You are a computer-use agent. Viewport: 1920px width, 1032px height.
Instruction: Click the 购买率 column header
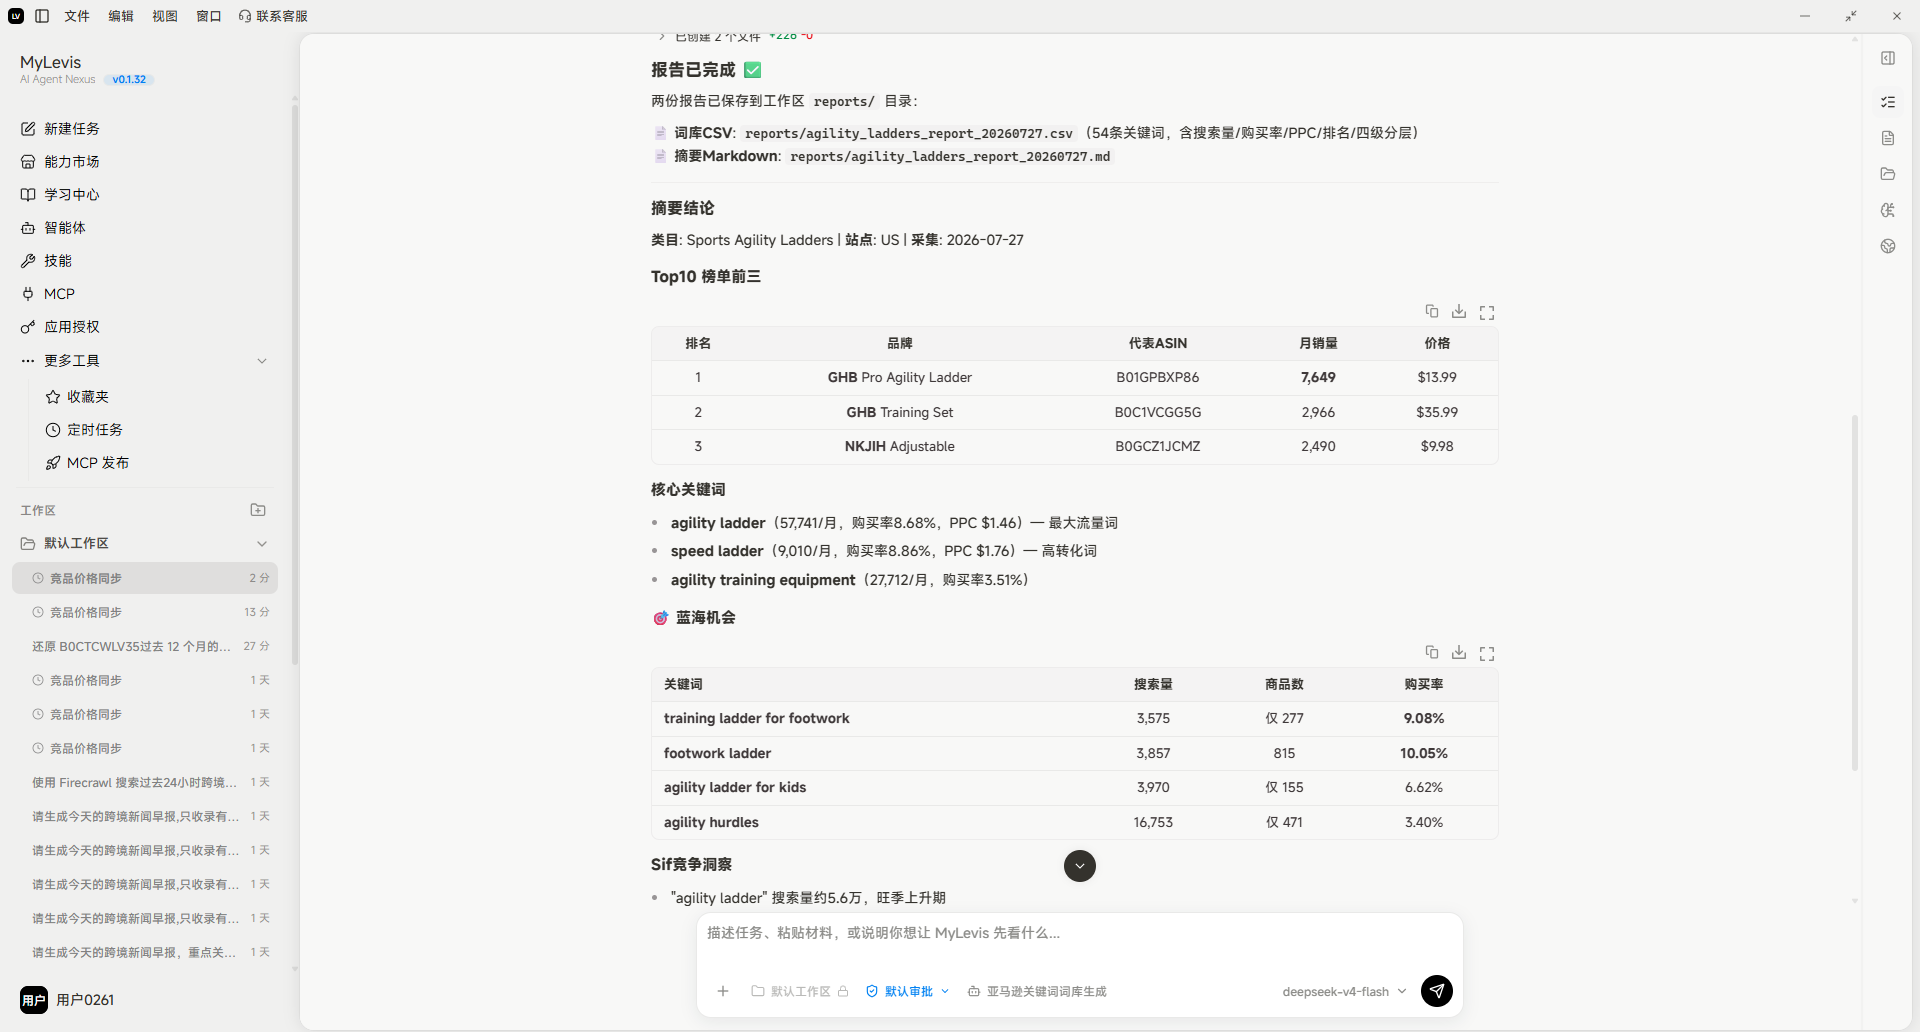tap(1424, 684)
